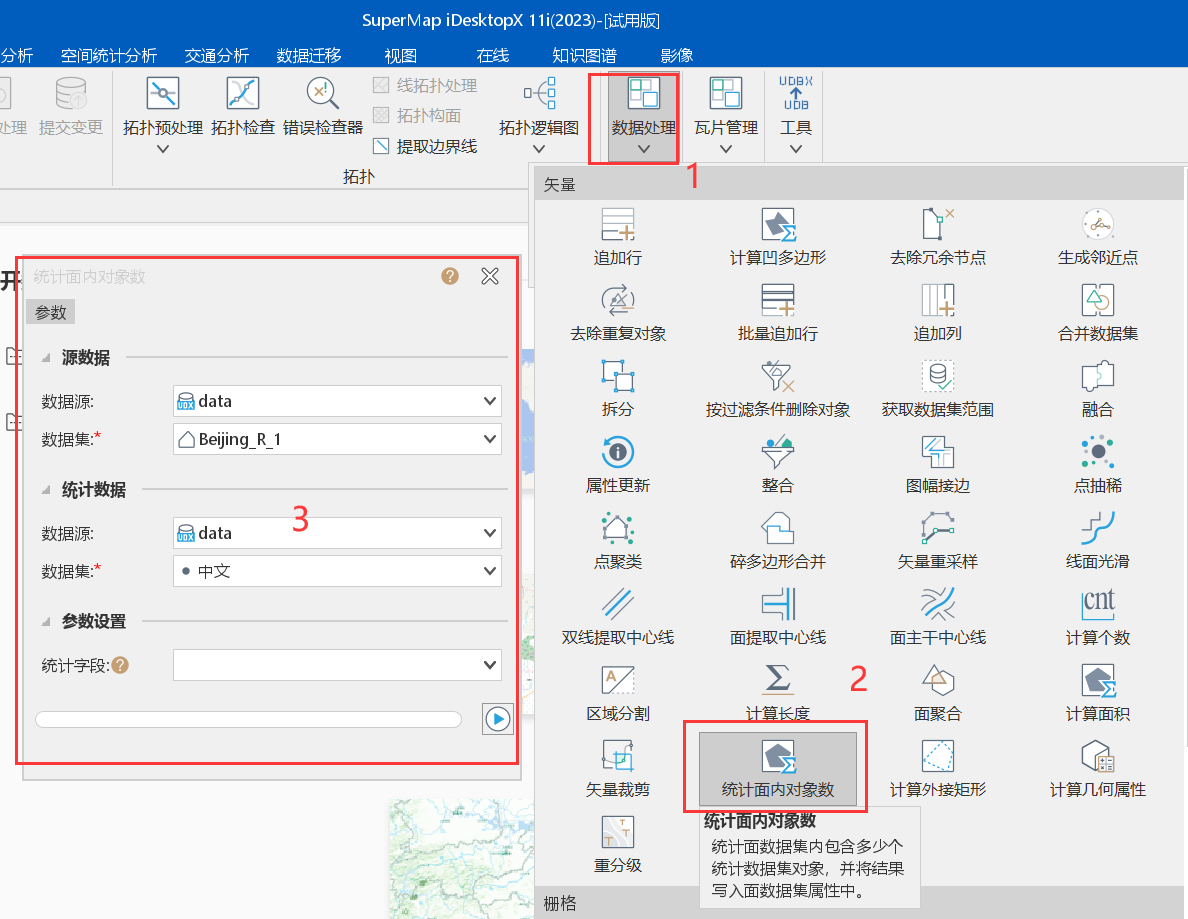1188x919 pixels.
Task: Switch to 数据迁移 ribbon tab
Action: [x=309, y=55]
